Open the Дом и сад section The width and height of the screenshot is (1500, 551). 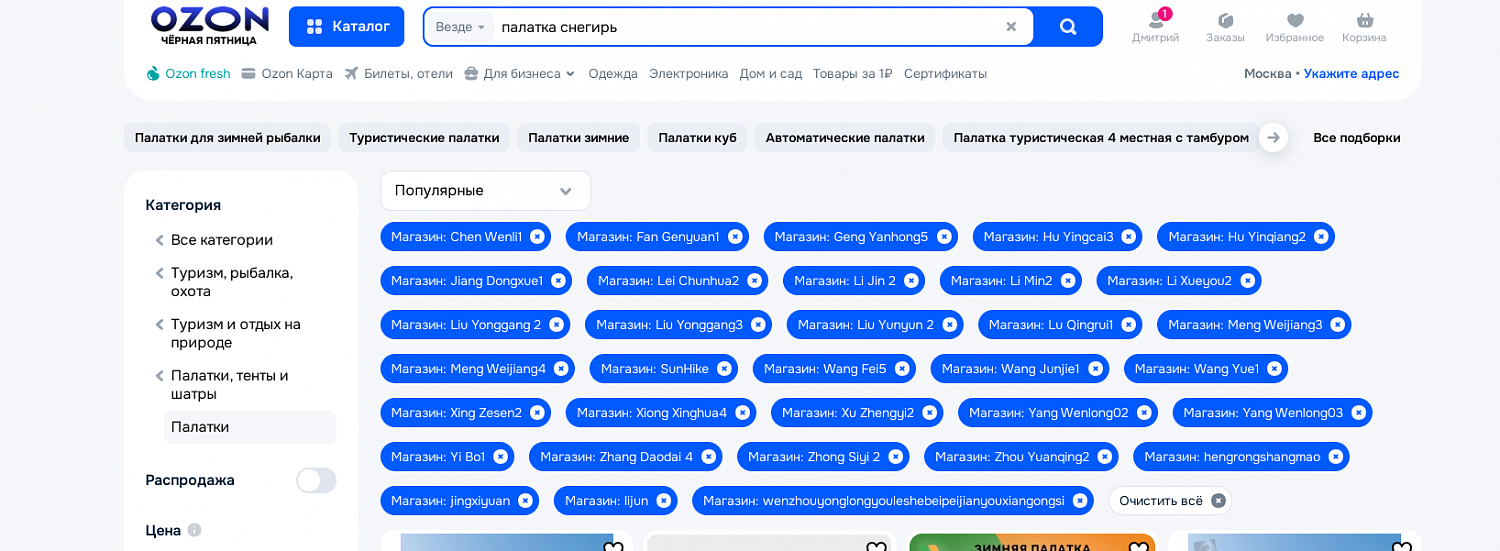tap(770, 73)
